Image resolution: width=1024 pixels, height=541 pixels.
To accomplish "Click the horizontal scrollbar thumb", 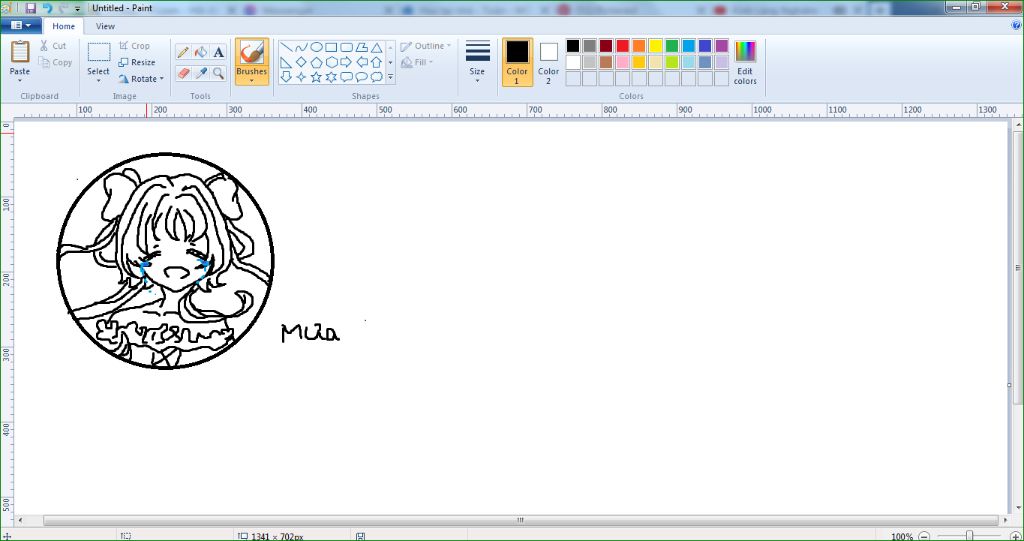I will (x=520, y=521).
